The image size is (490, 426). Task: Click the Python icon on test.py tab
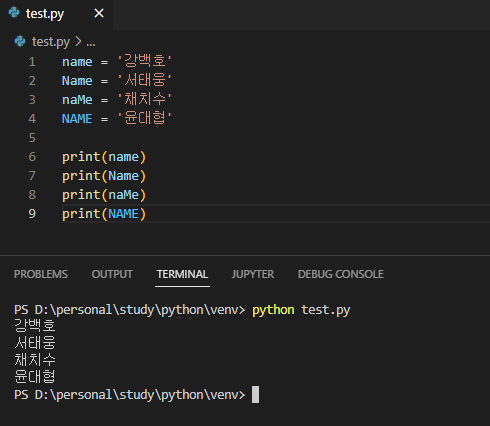(14, 12)
